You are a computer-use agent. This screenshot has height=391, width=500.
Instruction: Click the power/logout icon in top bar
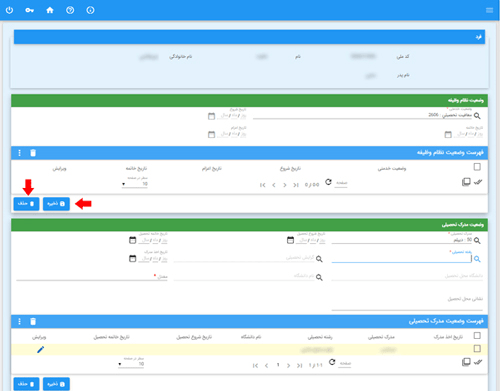point(9,10)
